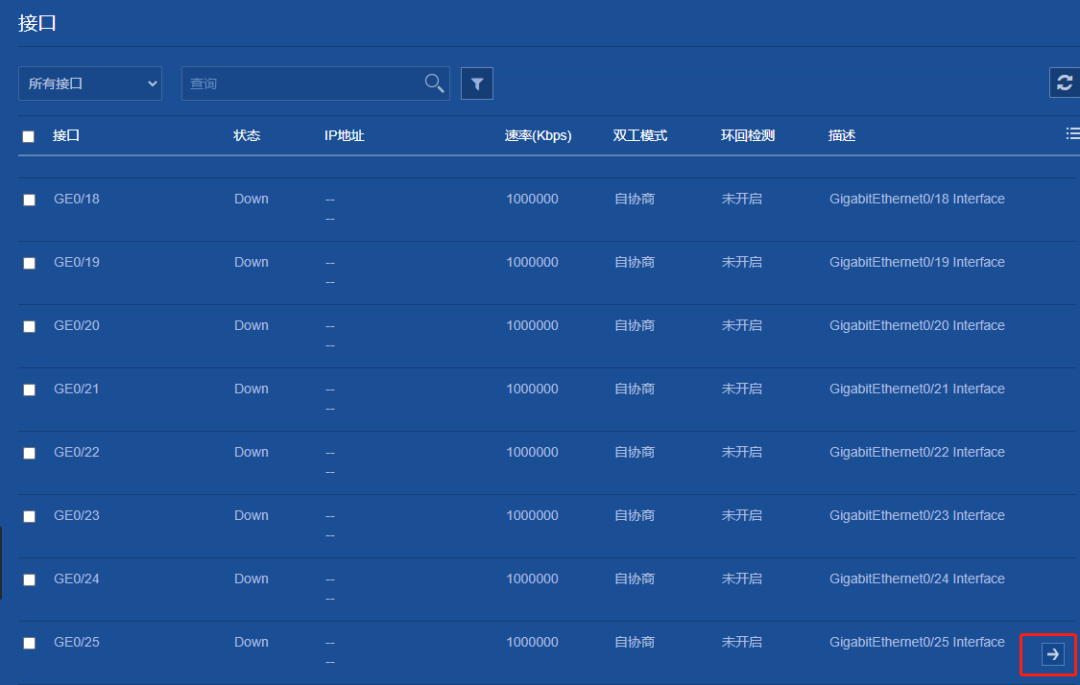The image size is (1080, 685).
Task: Click the Down status of GE0/24
Action: click(251, 579)
